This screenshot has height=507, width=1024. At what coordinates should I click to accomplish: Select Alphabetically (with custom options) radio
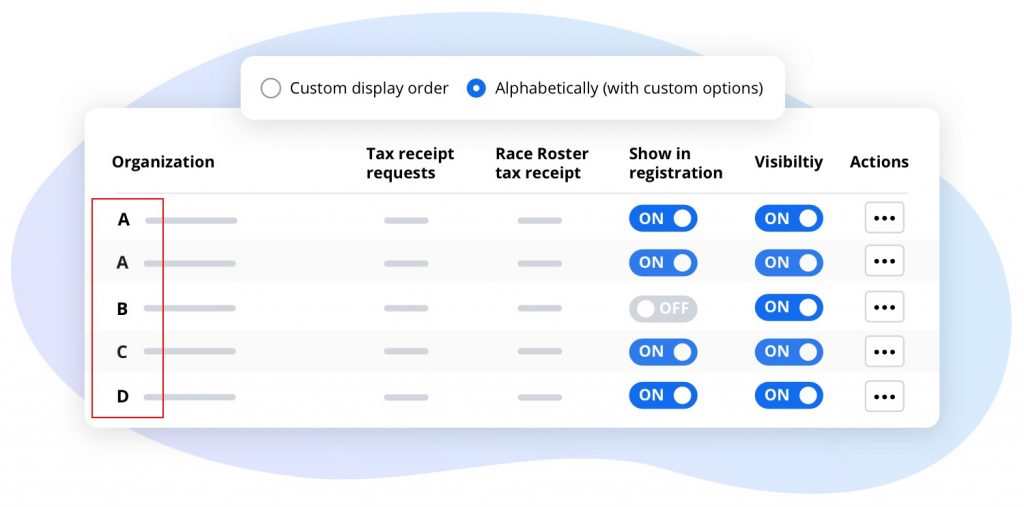point(477,88)
